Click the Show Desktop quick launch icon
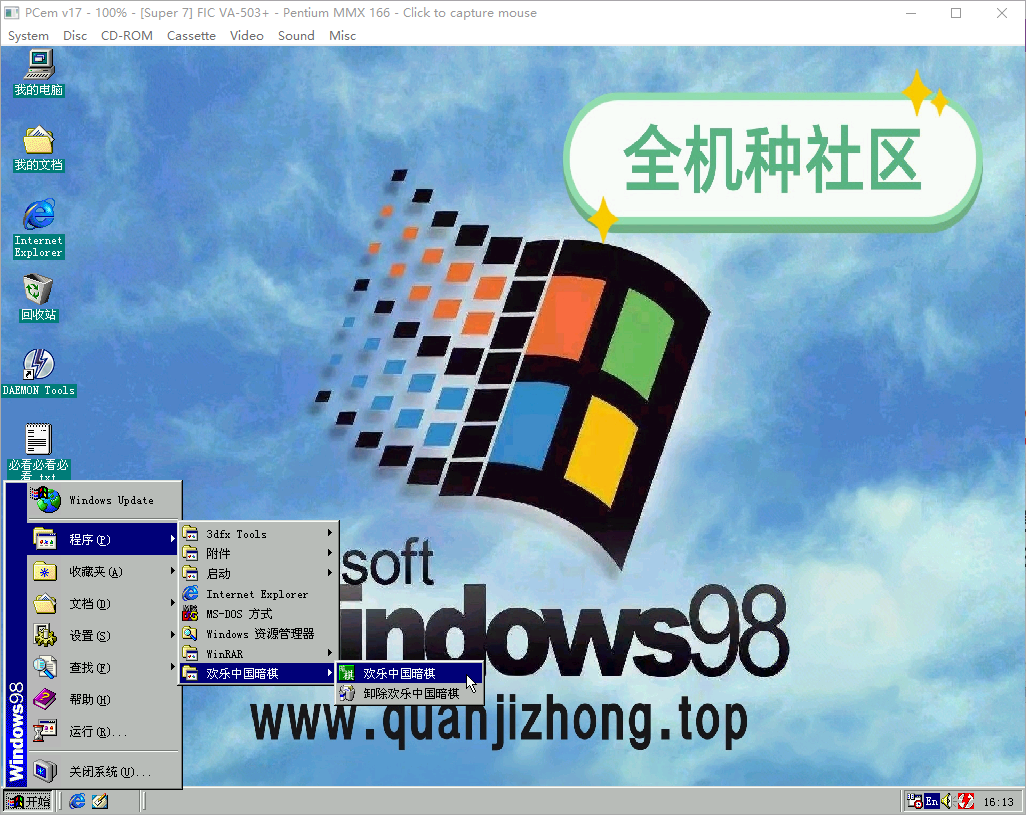Viewport: 1026px width, 815px height. click(x=99, y=801)
